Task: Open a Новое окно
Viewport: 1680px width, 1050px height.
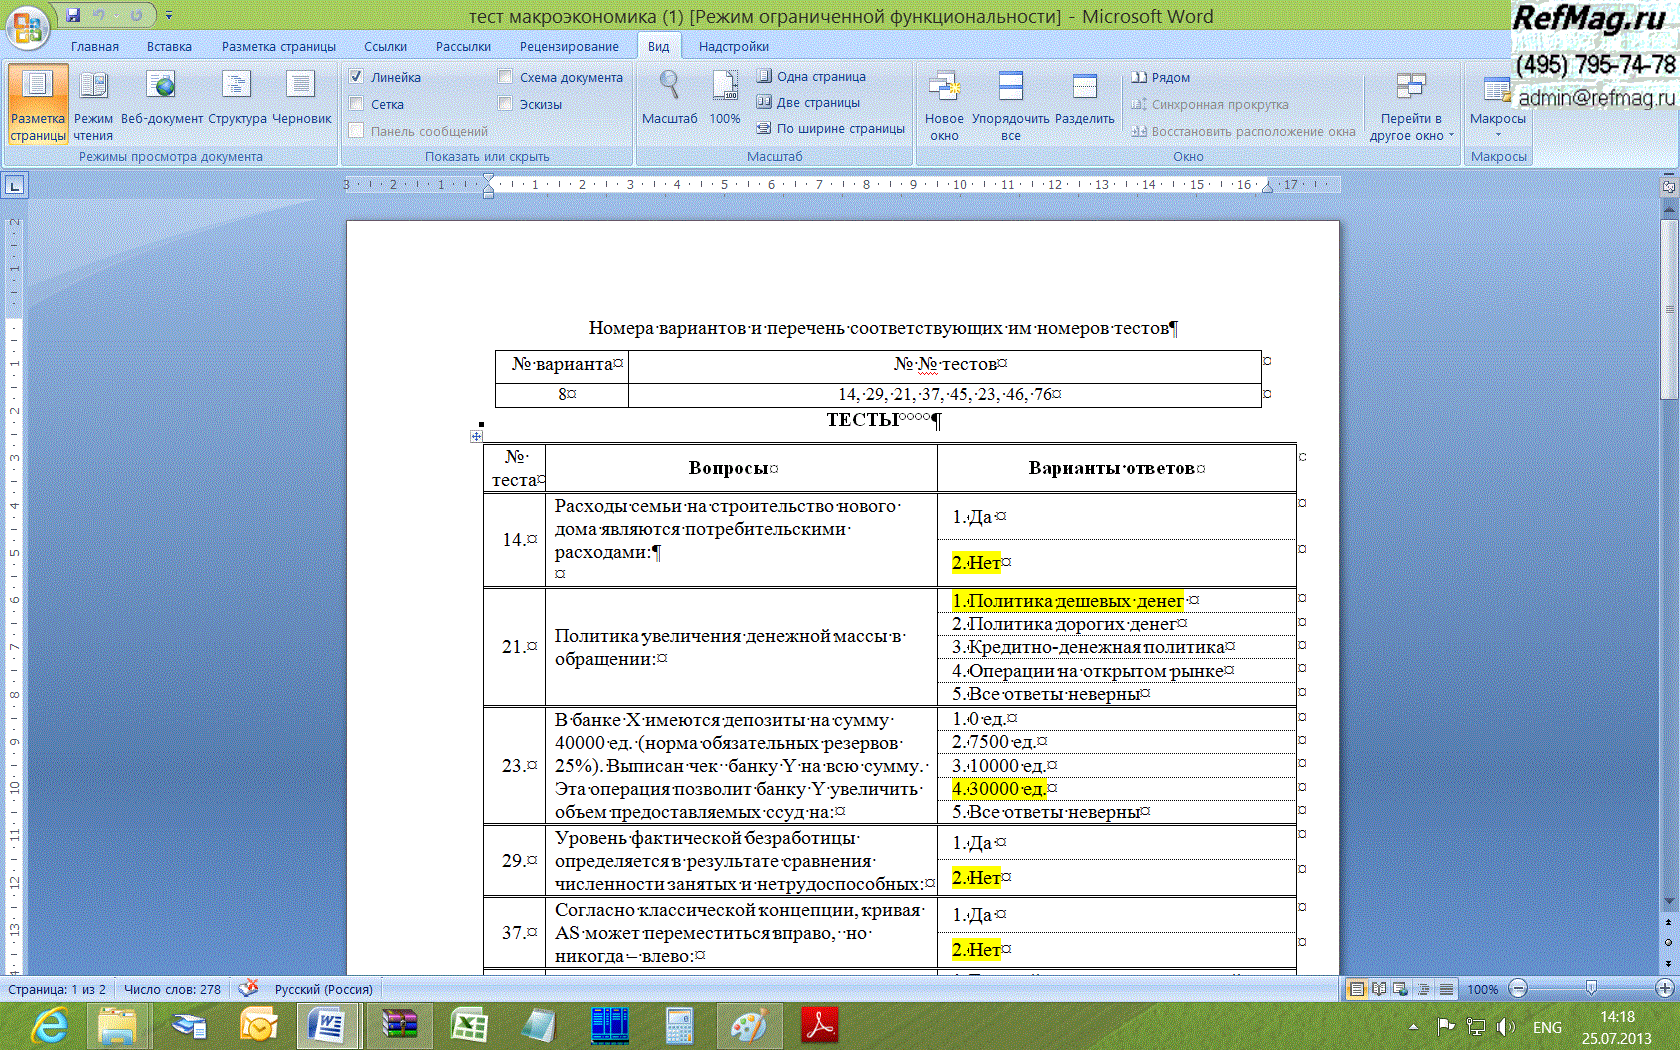Action: (943, 105)
